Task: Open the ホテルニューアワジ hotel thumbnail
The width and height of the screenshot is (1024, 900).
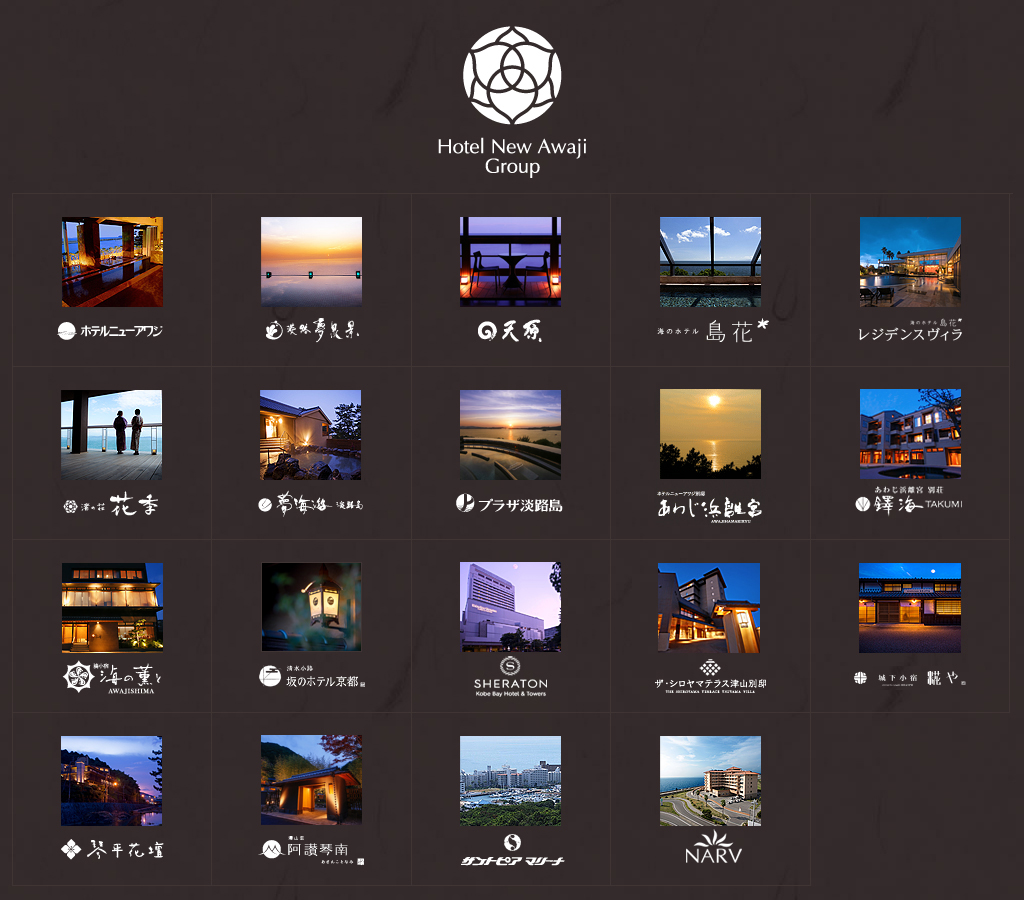Action: pos(112,262)
